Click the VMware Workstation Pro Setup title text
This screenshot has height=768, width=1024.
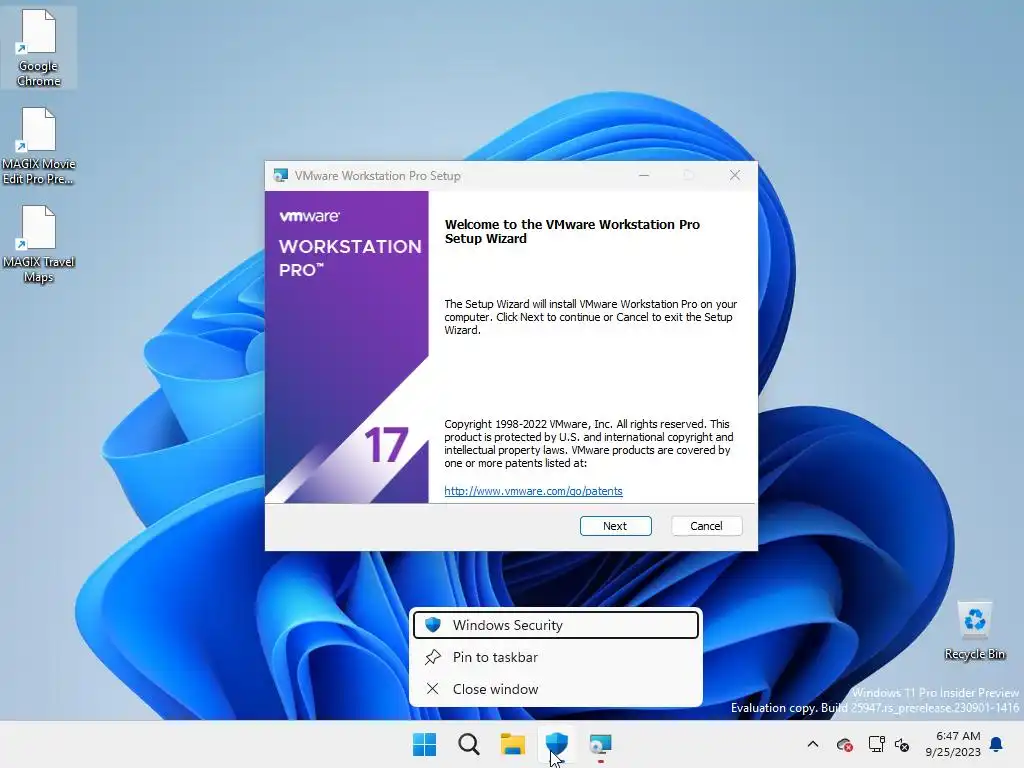pyautogui.click(x=377, y=176)
